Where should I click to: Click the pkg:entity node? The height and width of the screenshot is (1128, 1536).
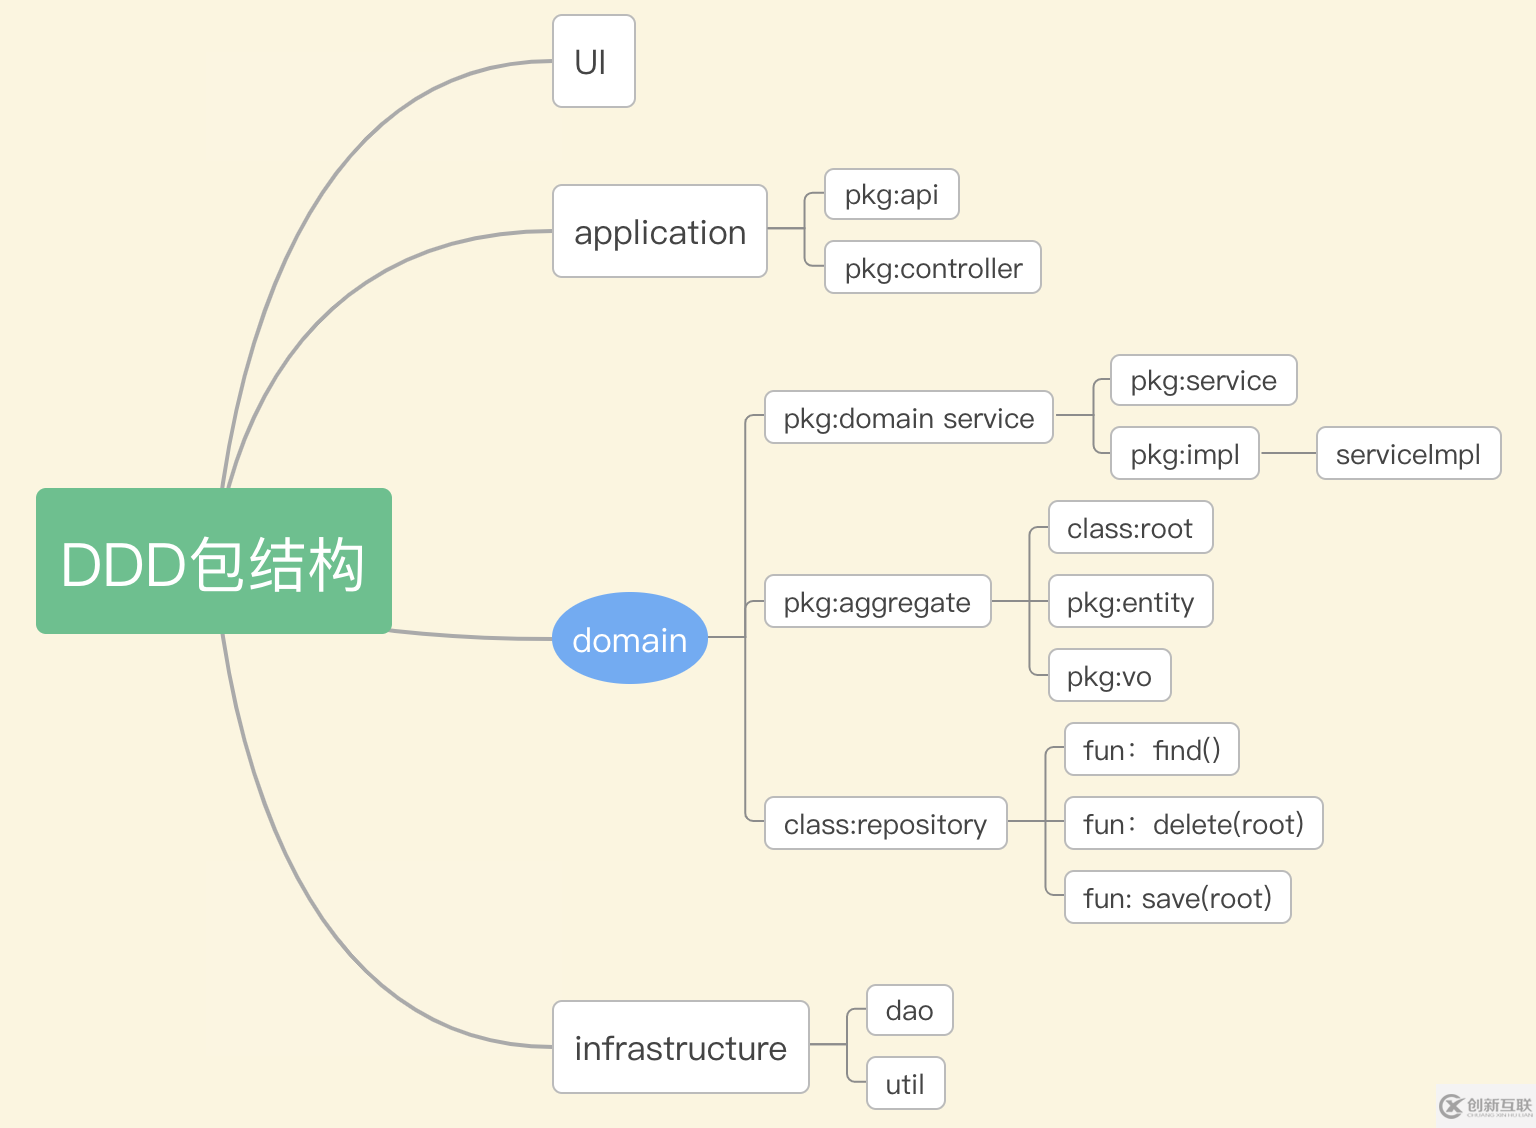[1131, 601]
